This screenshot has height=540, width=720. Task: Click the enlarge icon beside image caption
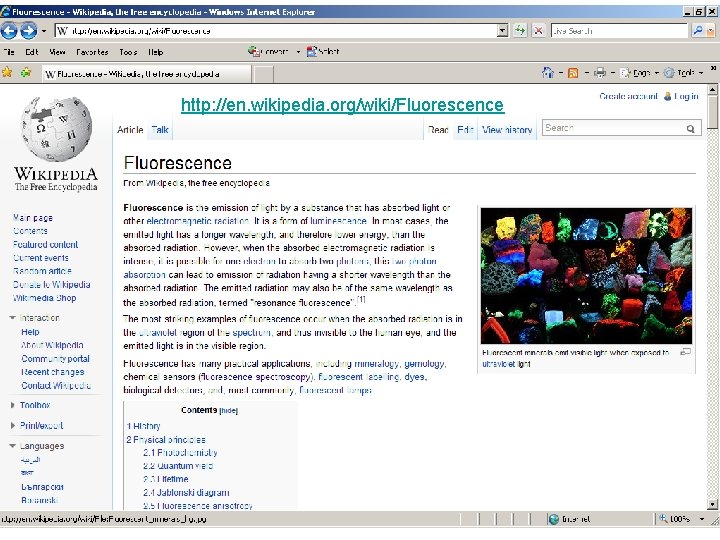point(686,352)
